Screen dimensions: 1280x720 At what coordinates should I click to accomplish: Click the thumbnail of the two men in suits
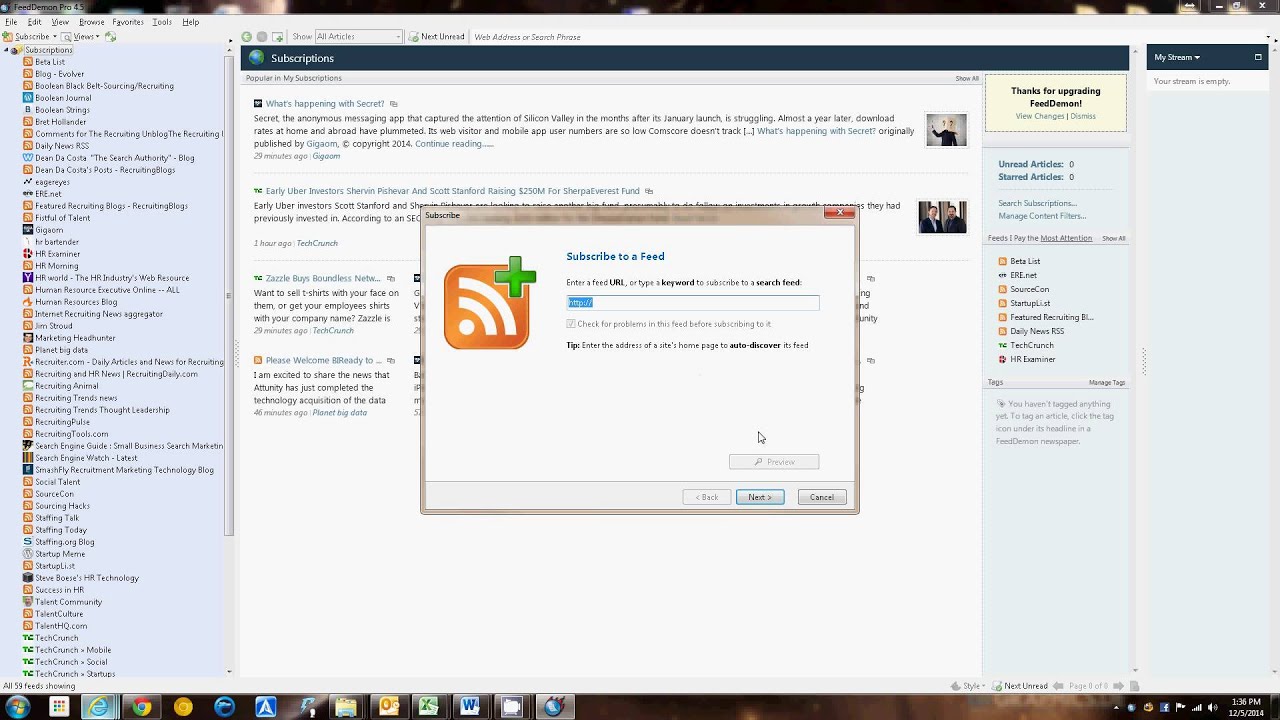click(x=943, y=217)
